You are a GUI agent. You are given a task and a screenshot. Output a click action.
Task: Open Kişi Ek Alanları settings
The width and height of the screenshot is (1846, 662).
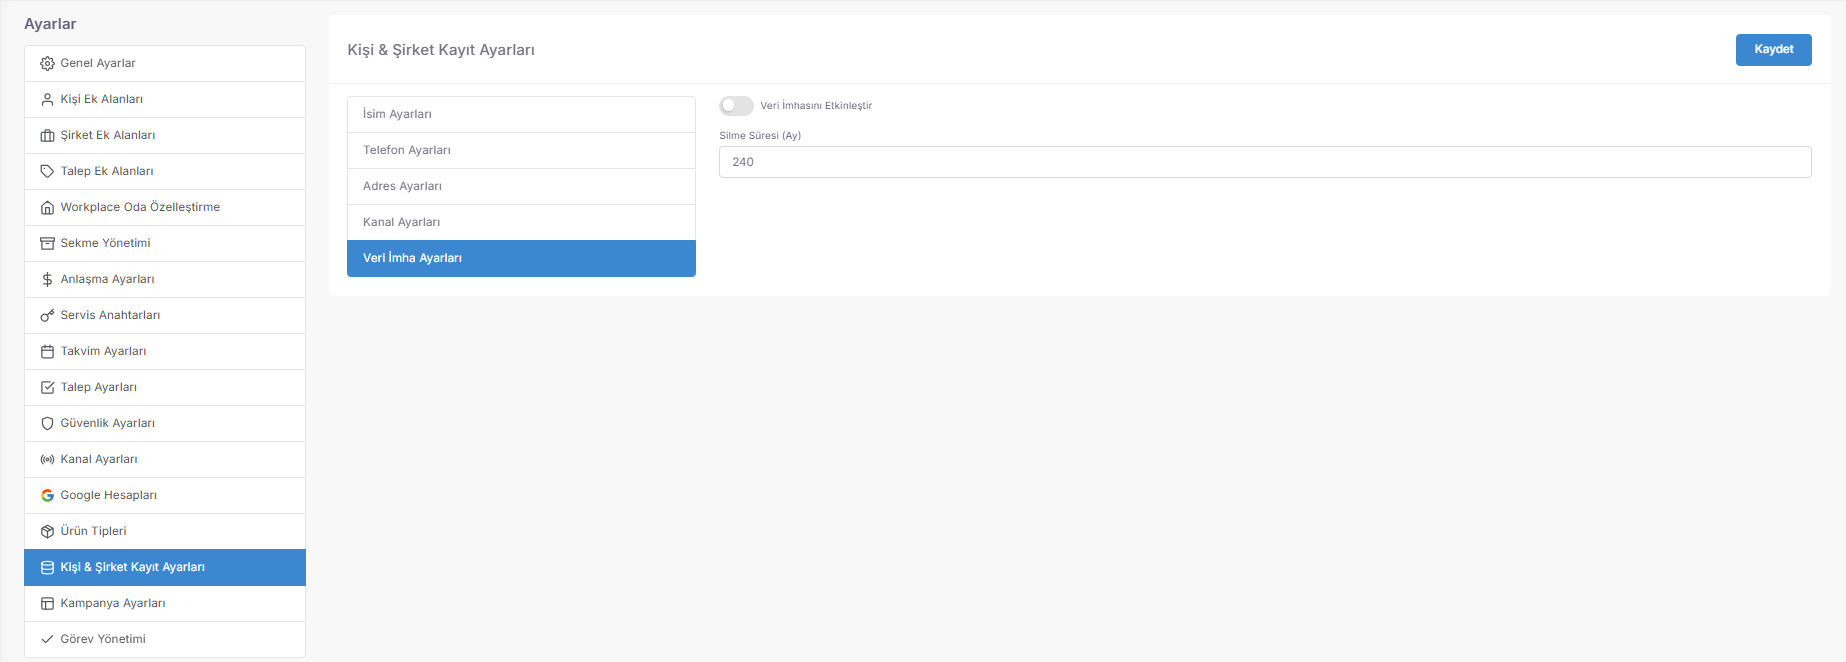pos(165,99)
